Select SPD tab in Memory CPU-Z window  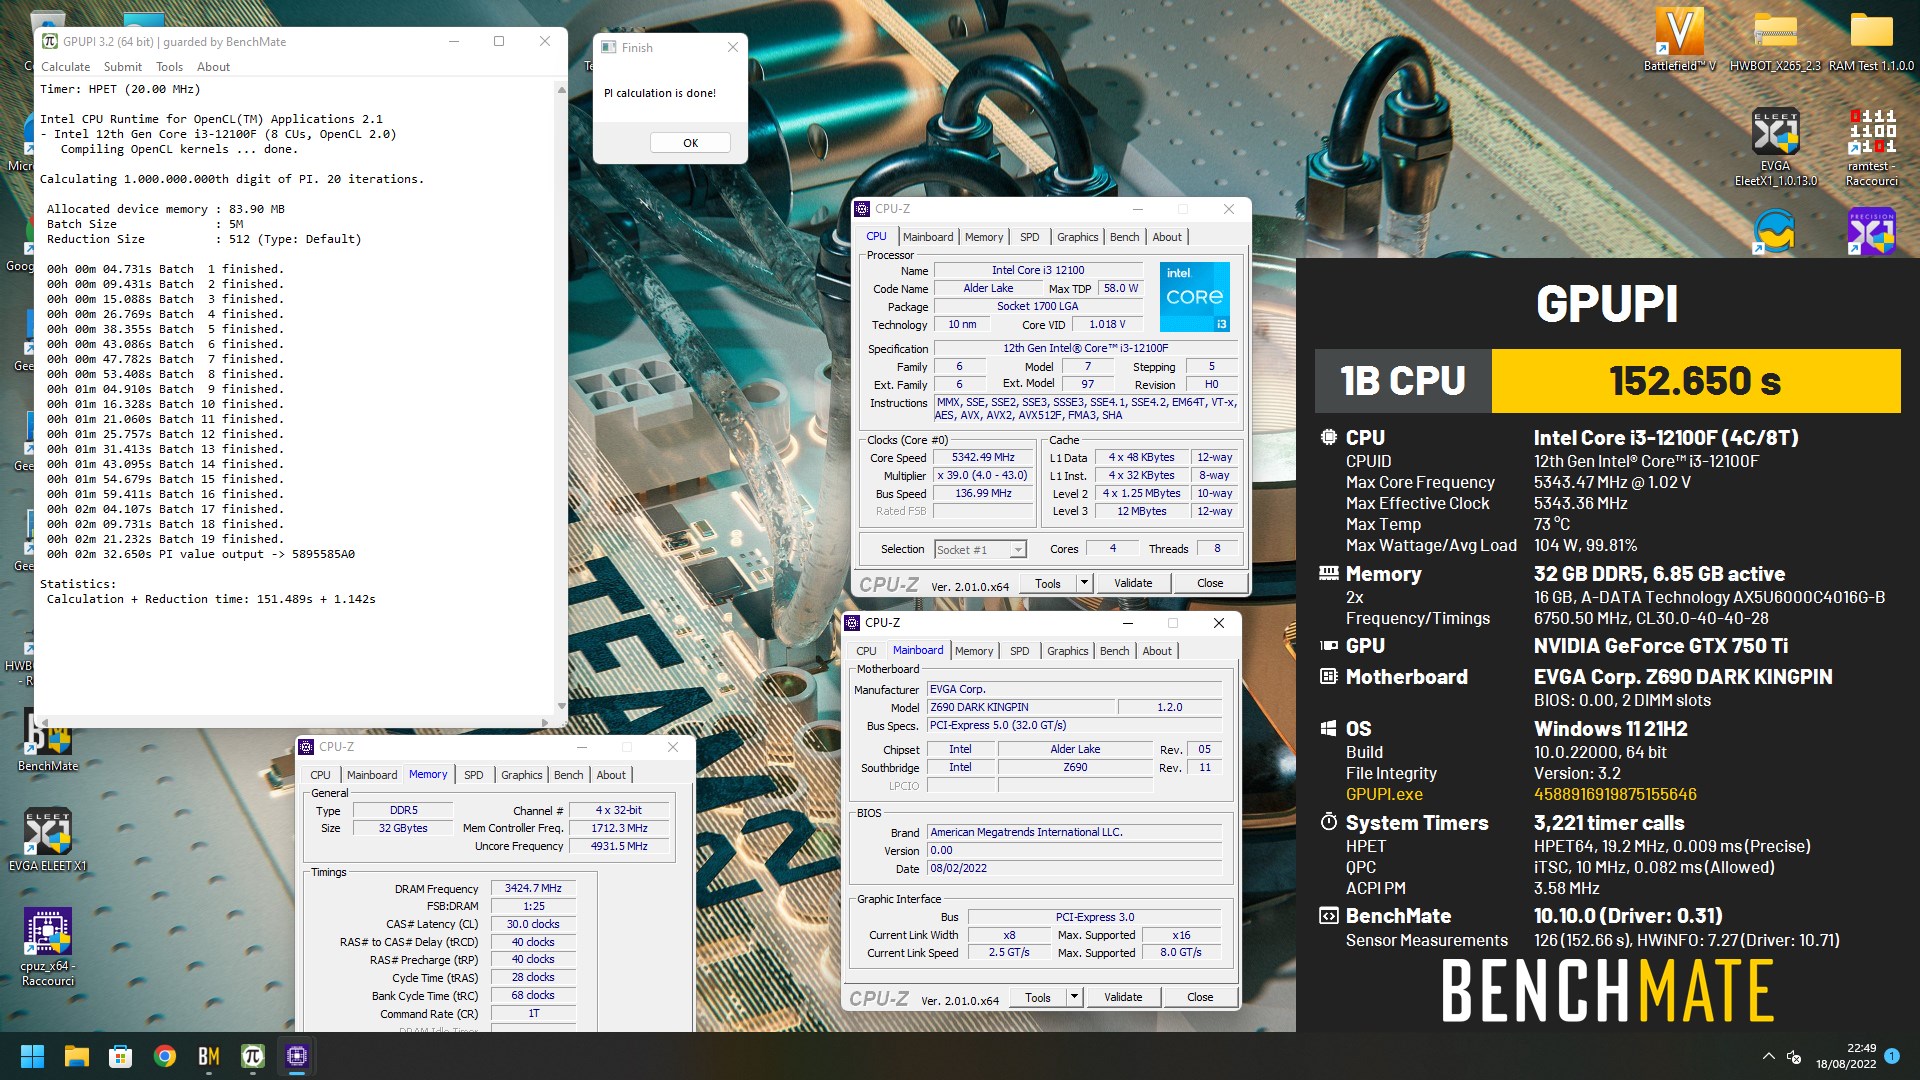[x=473, y=775]
